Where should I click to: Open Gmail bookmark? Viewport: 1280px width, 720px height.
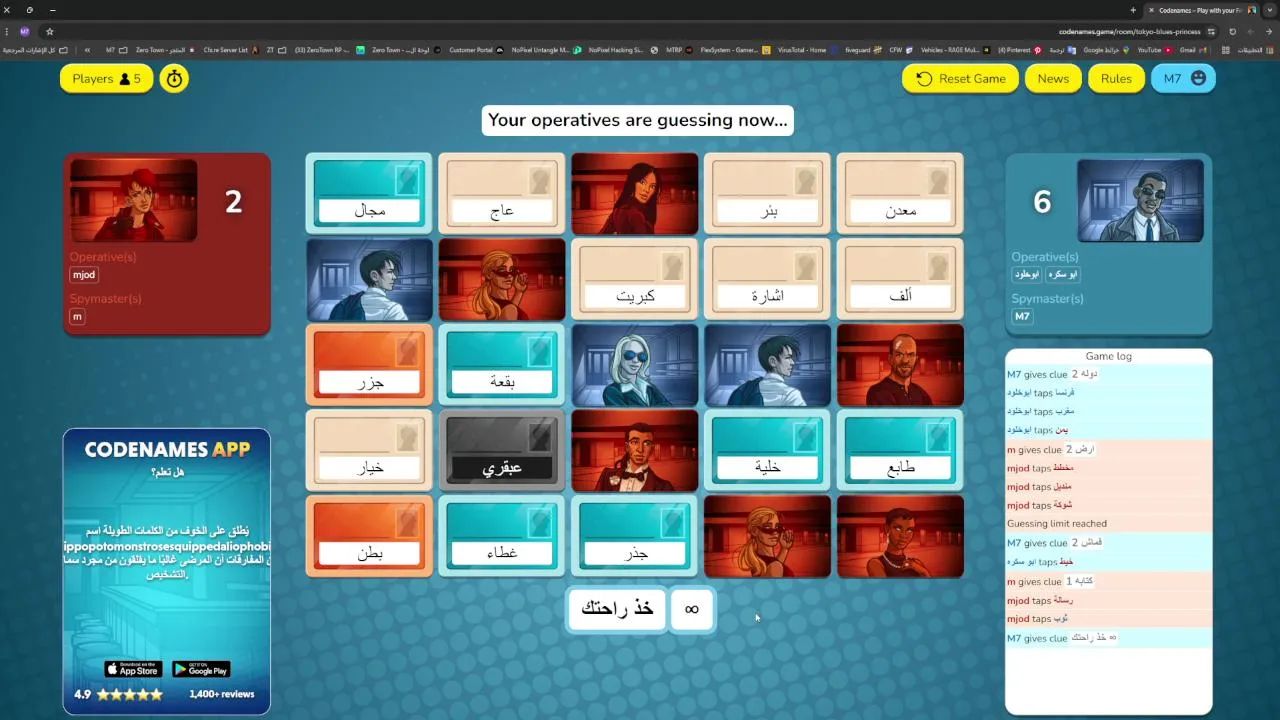tap(1194, 50)
